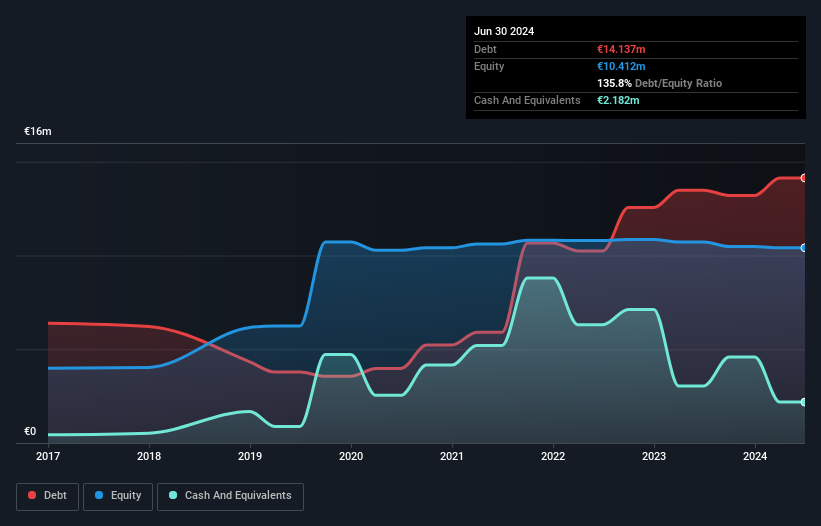Click the 2018 x-axis label

click(149, 456)
